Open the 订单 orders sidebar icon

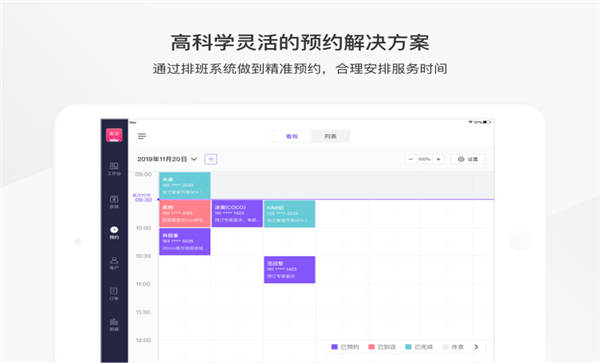tap(114, 294)
